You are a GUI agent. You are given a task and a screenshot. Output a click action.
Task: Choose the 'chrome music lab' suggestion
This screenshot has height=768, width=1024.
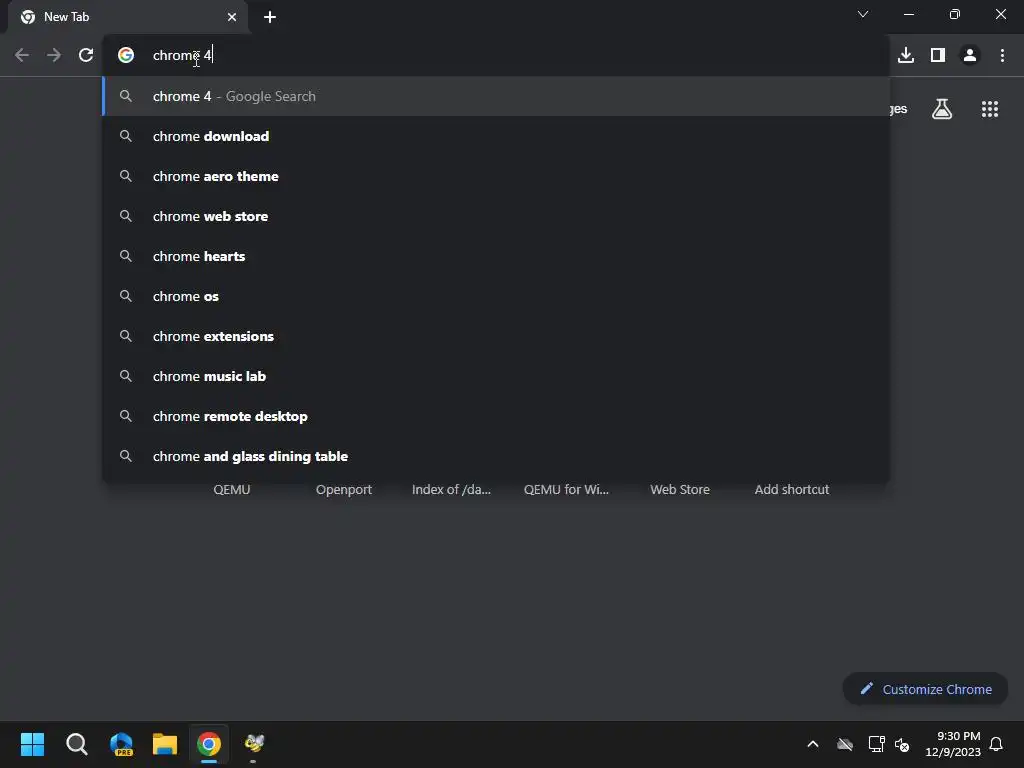click(496, 376)
